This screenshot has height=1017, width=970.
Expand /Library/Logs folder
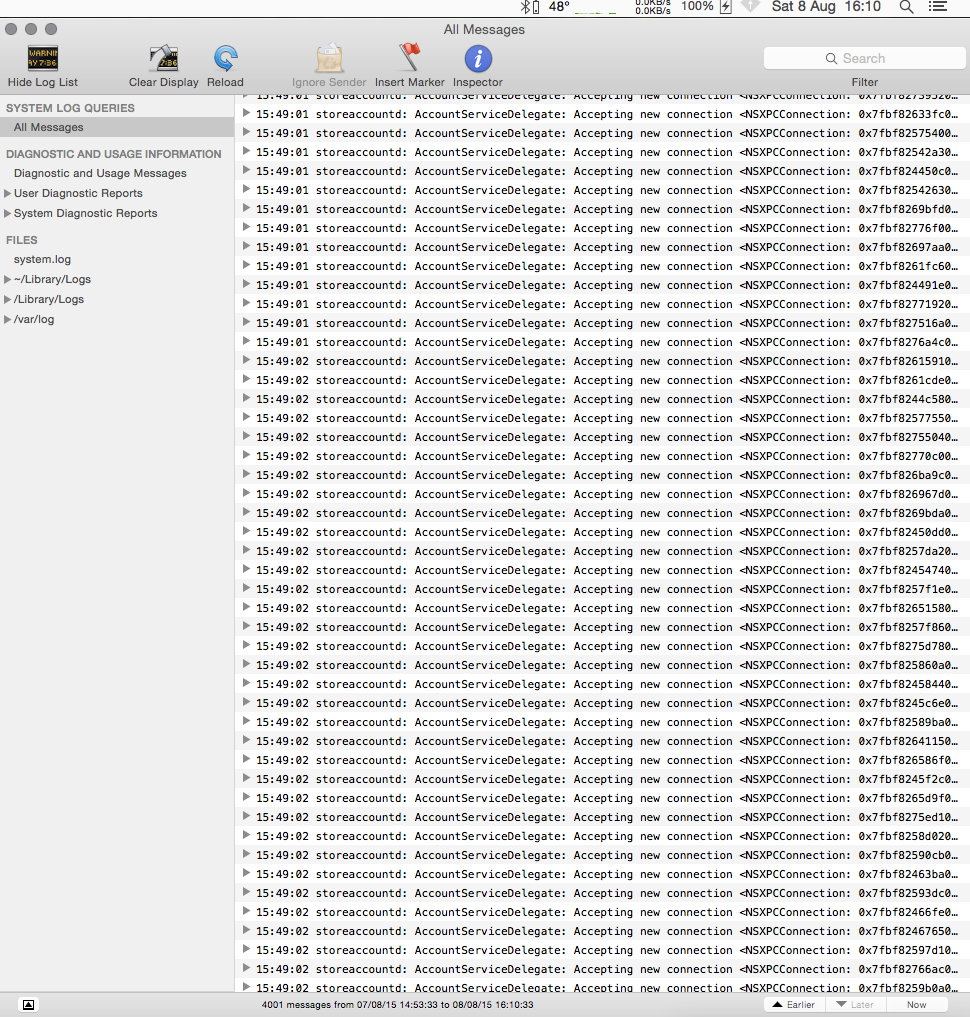click(7, 300)
